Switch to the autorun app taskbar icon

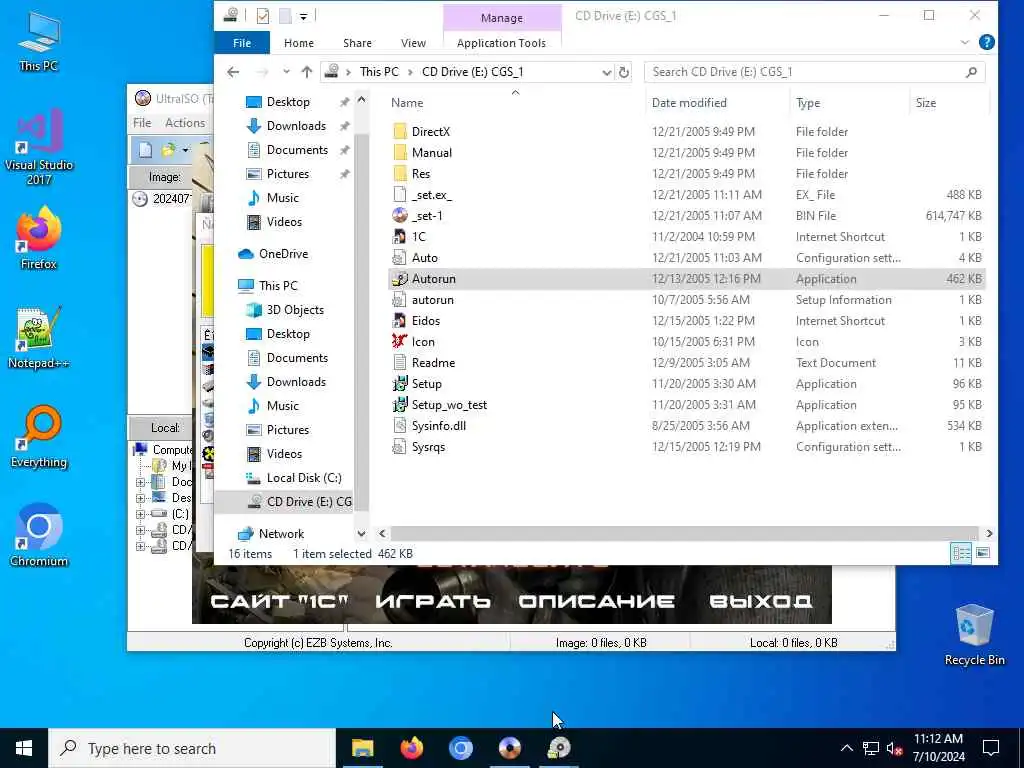point(559,748)
